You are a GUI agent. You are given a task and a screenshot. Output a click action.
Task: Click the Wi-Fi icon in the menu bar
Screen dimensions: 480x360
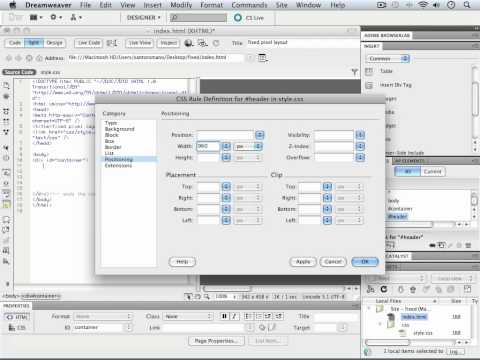[x=423, y=5]
